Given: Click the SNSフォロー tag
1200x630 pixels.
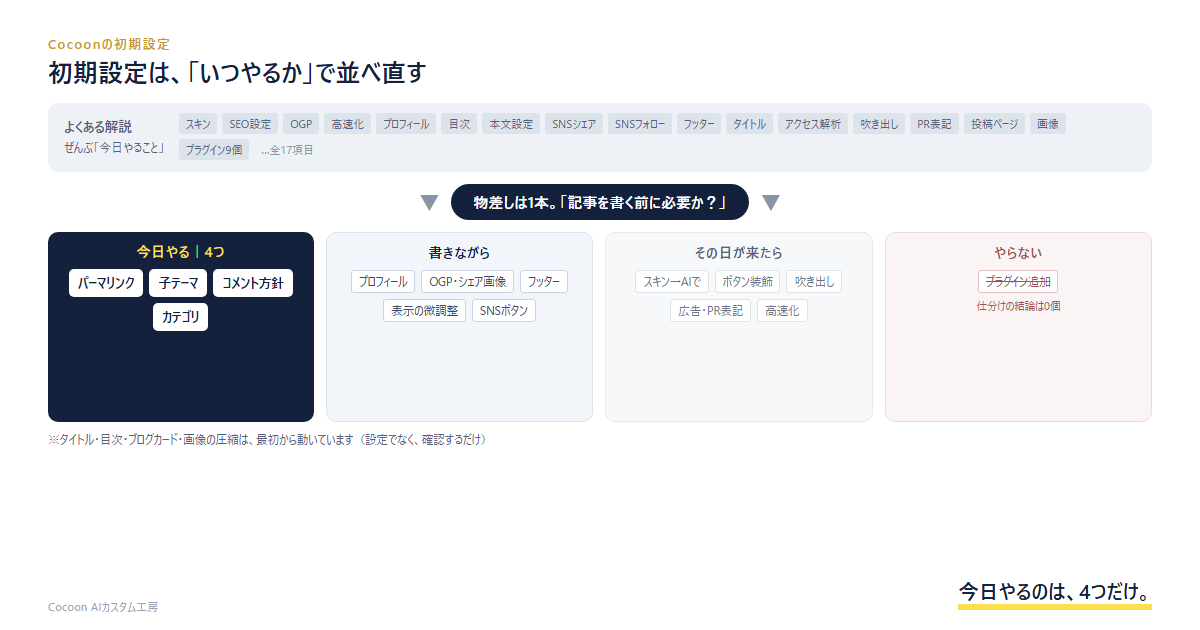Looking at the screenshot, I should tap(640, 124).
